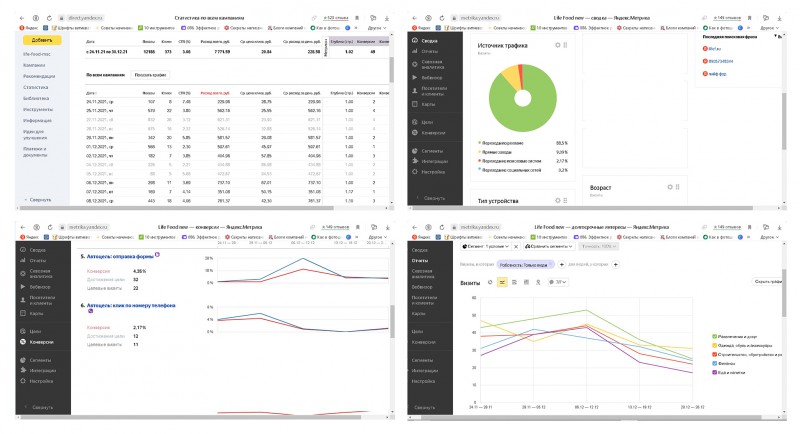Expand Другое bookmarks in Direct statistics window
This screenshot has width=800, height=434.
(377, 28)
